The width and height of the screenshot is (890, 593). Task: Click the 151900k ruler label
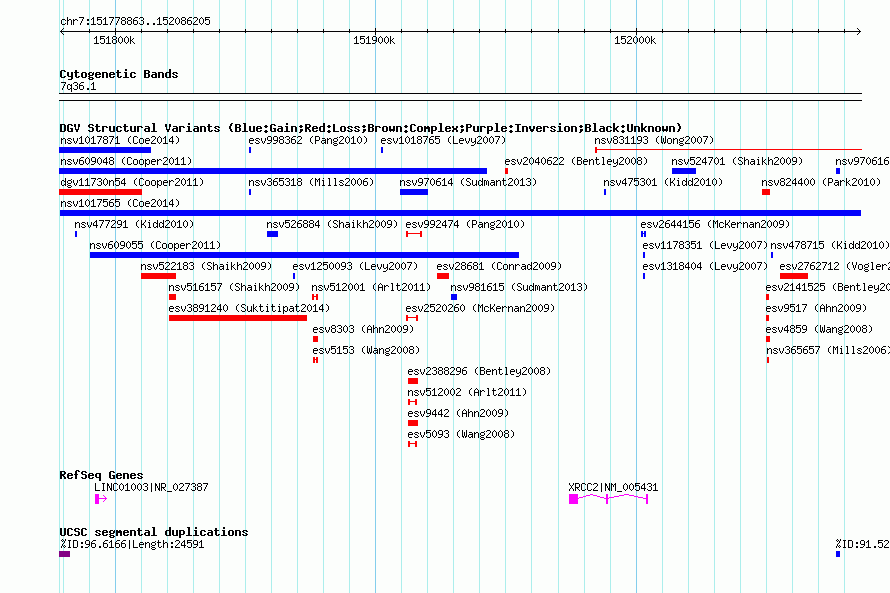[373, 40]
